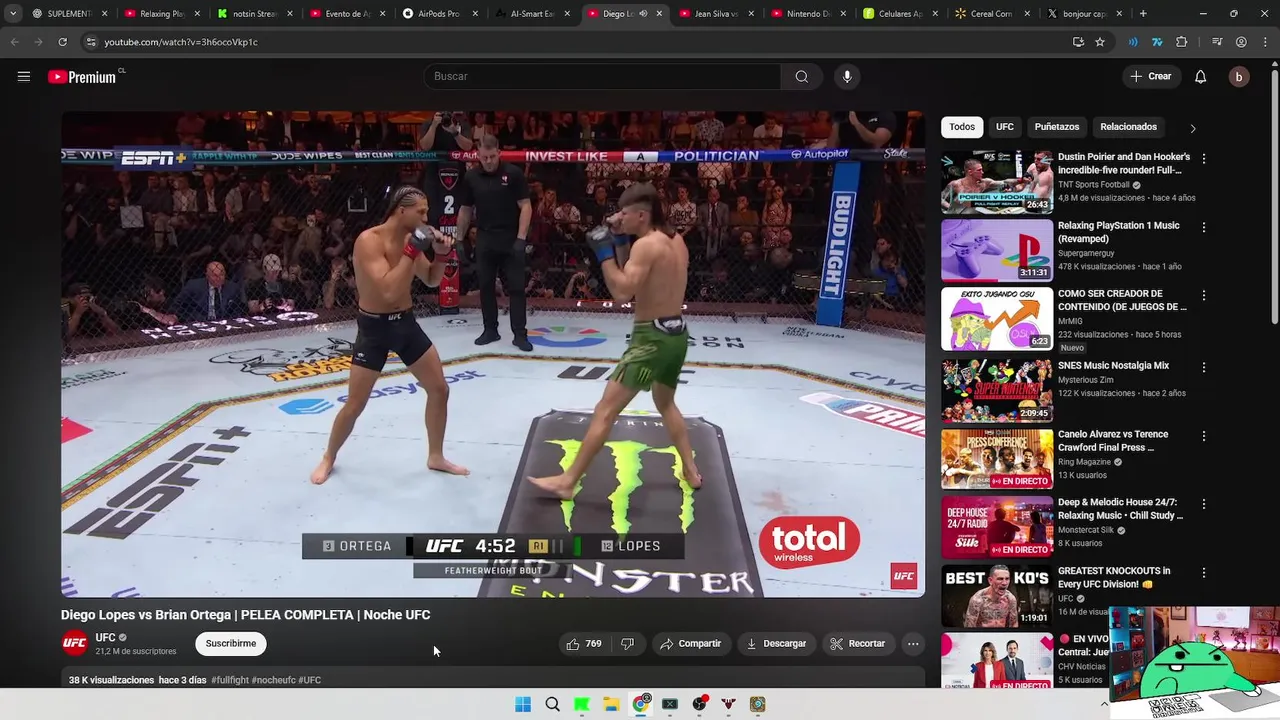Click the Descargar button

pos(776,644)
